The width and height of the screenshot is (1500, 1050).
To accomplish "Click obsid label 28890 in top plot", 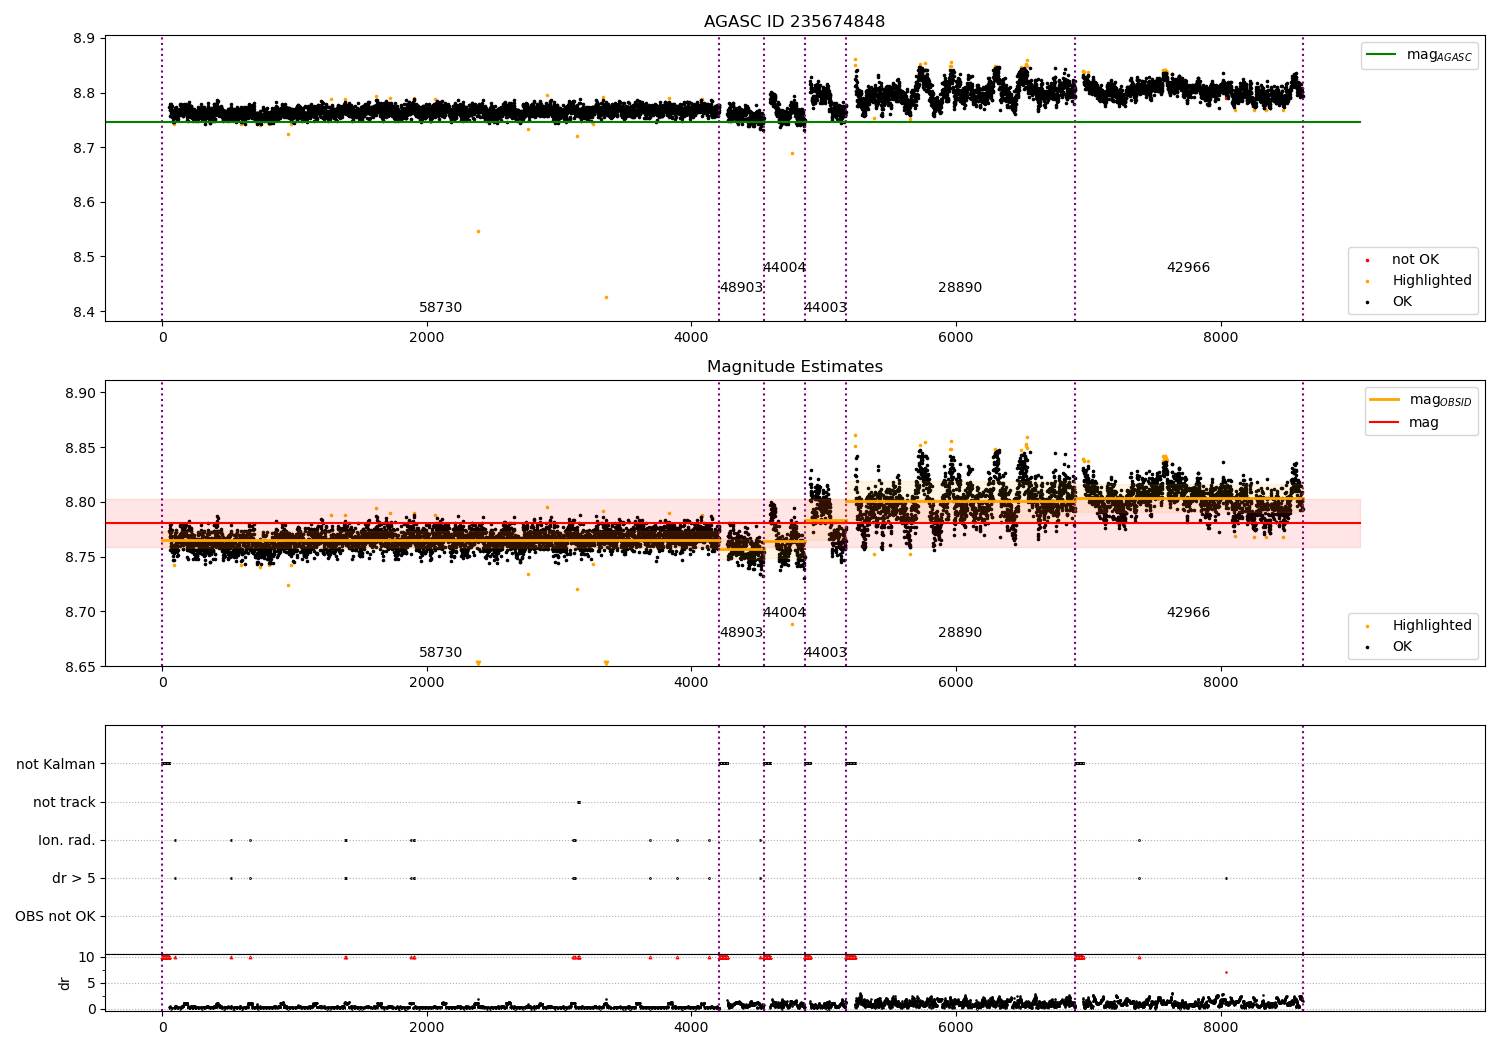I will pyautogui.click(x=960, y=288).
